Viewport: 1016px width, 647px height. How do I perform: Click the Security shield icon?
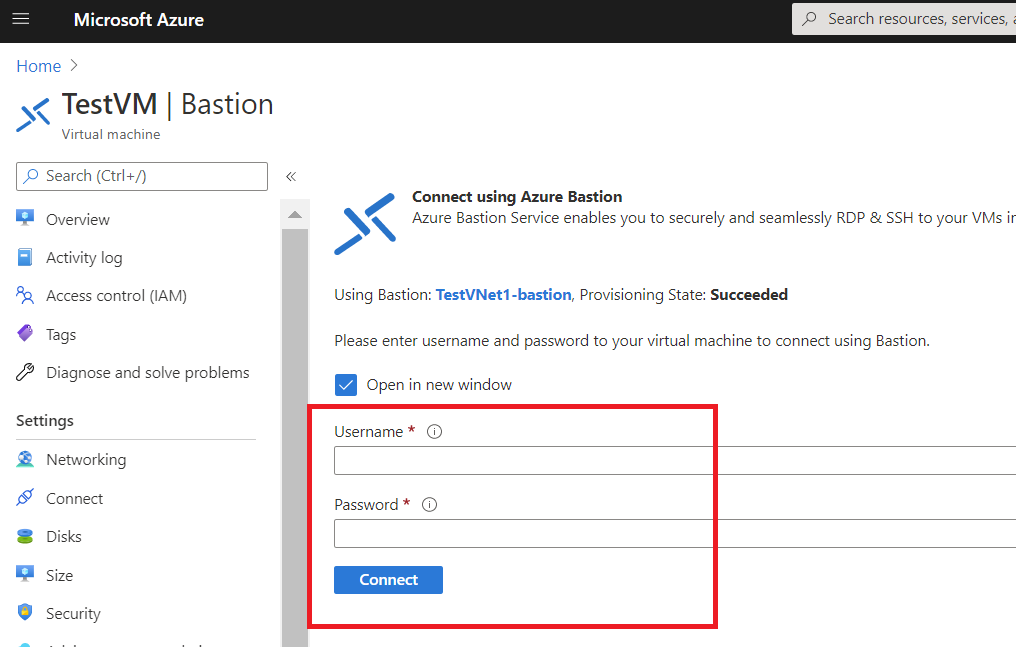(x=26, y=613)
